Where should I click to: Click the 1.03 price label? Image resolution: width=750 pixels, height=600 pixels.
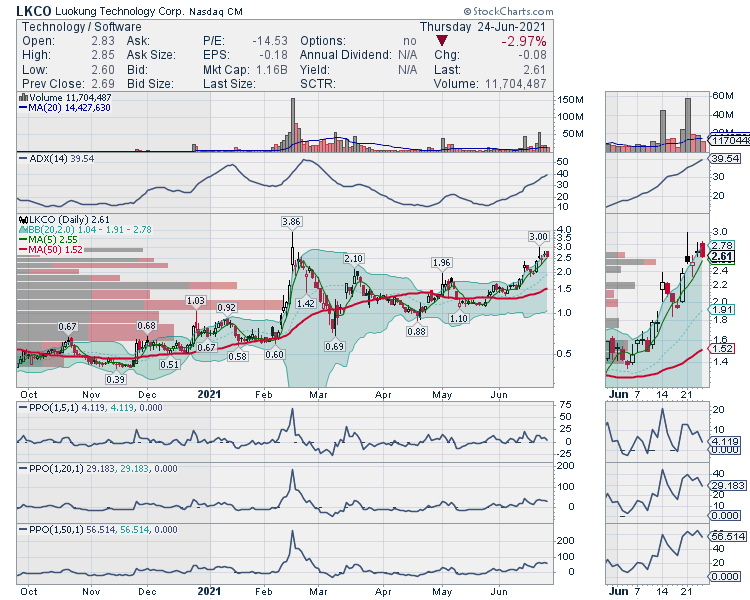[x=196, y=300]
